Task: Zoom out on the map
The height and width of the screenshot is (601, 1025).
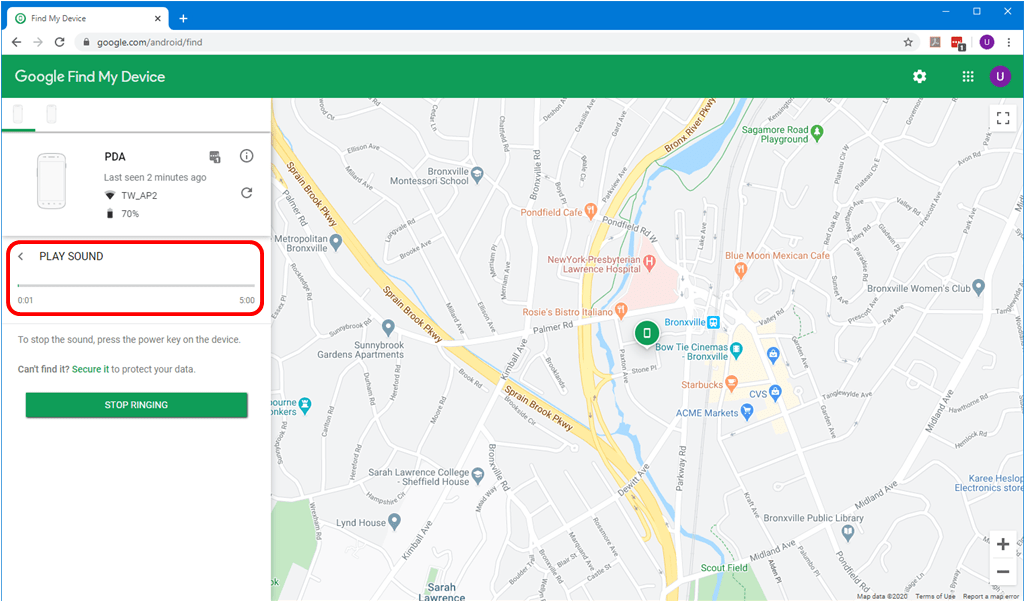Action: coord(1003,572)
